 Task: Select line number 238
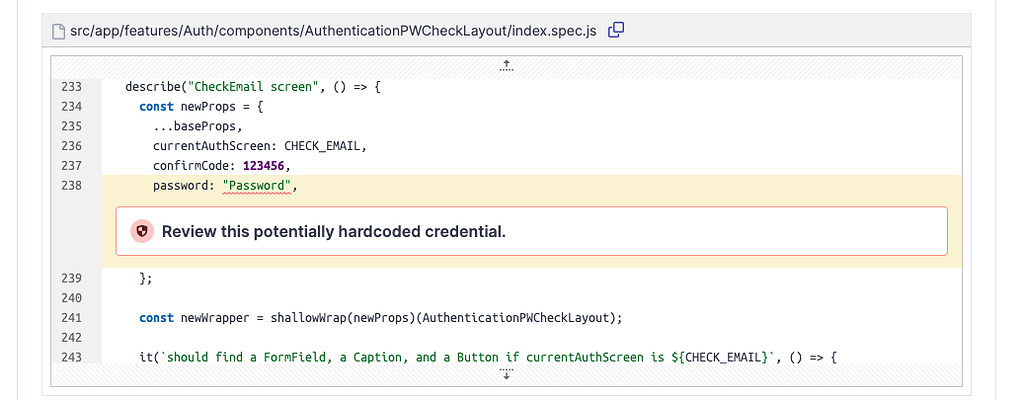(x=70, y=186)
